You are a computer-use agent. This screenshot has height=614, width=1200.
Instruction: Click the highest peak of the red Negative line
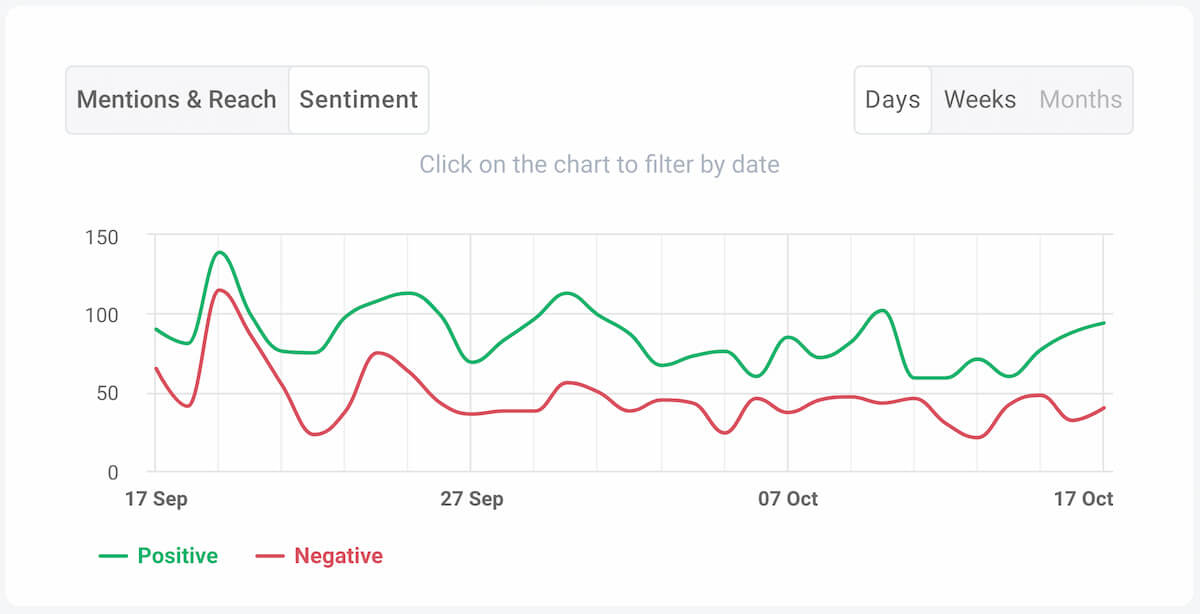tap(219, 290)
